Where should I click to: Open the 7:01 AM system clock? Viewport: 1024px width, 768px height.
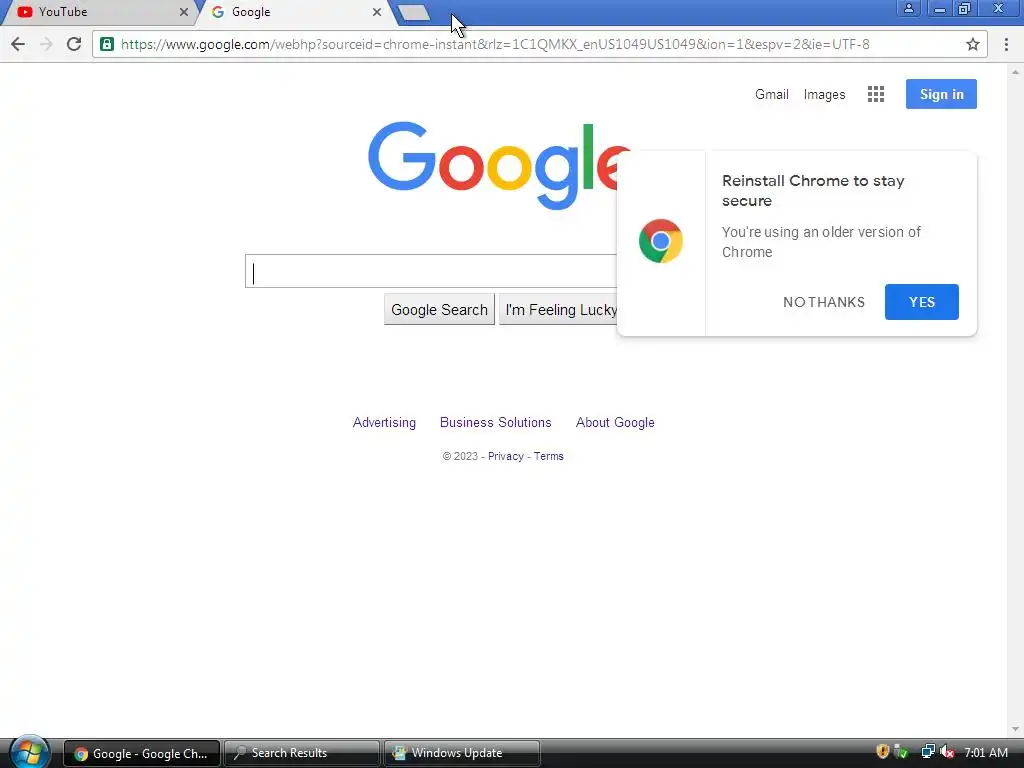(x=985, y=752)
